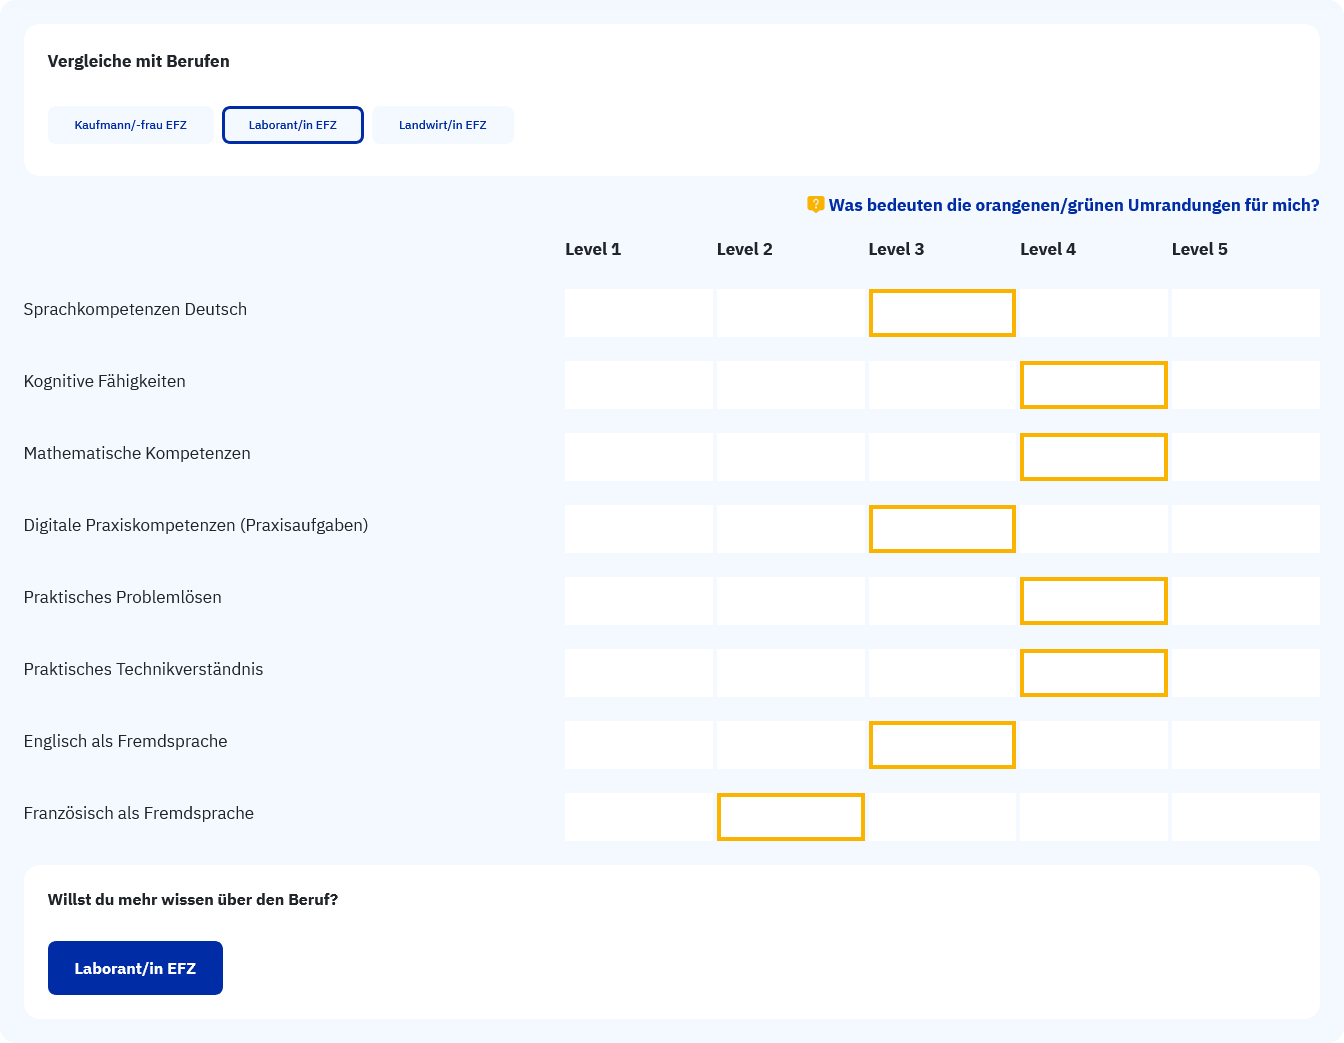Click Level 5 cell in Kognitive Fähigkeiten row

click(1246, 385)
